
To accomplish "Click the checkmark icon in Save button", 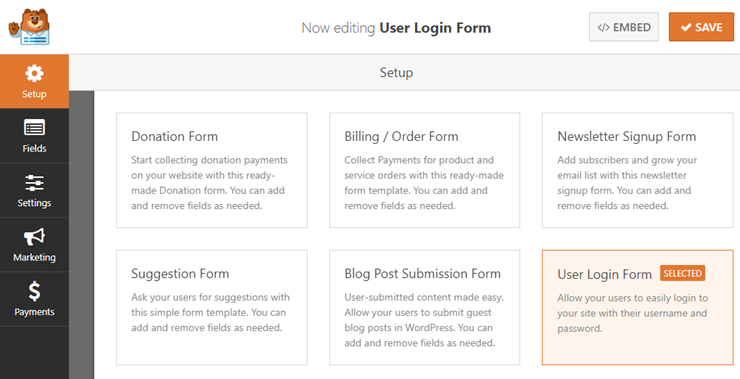I will tap(686, 27).
